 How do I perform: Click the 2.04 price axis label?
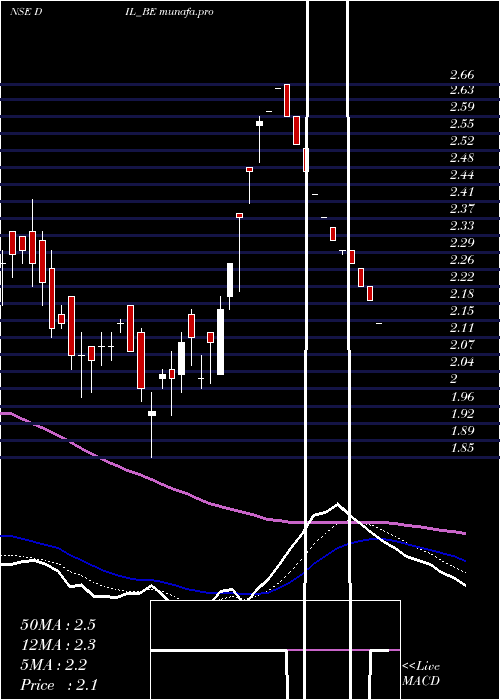(x=462, y=362)
